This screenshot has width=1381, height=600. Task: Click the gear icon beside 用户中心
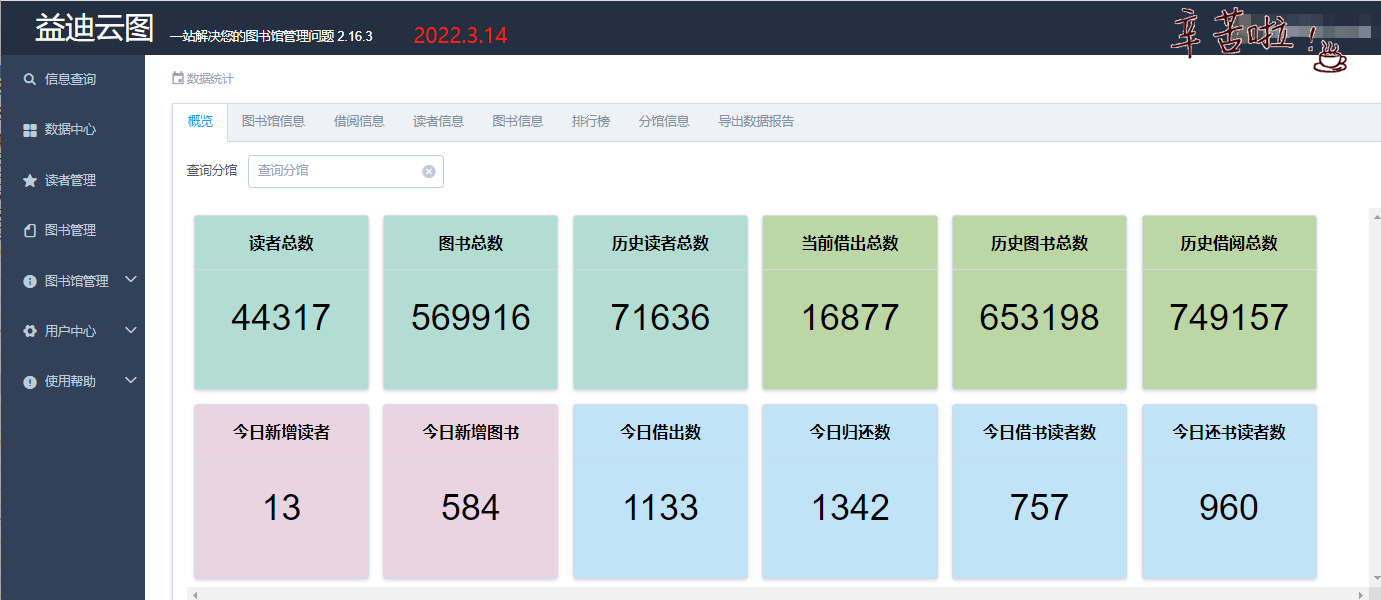tap(30, 331)
